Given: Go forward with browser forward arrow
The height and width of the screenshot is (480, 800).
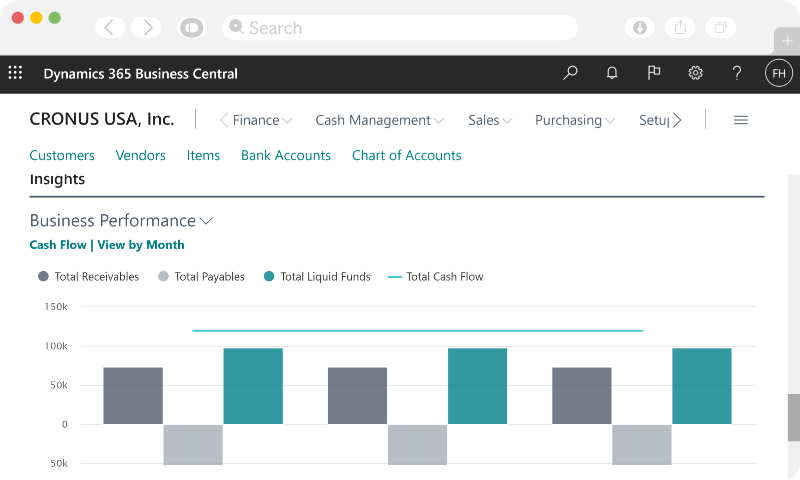Looking at the screenshot, I should coord(146,28).
